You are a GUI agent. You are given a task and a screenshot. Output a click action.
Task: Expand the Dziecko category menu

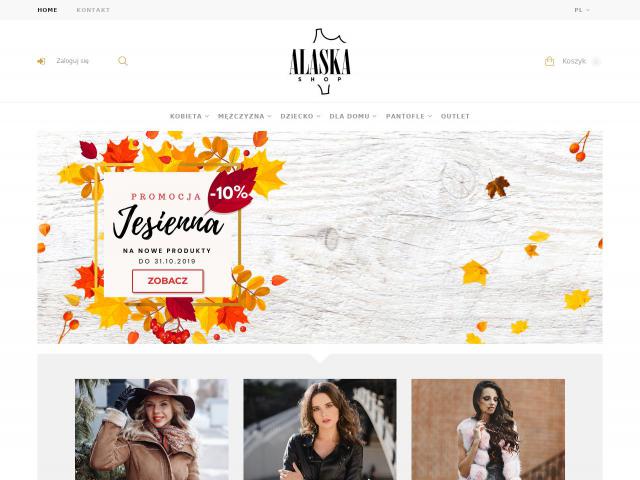(x=300, y=116)
